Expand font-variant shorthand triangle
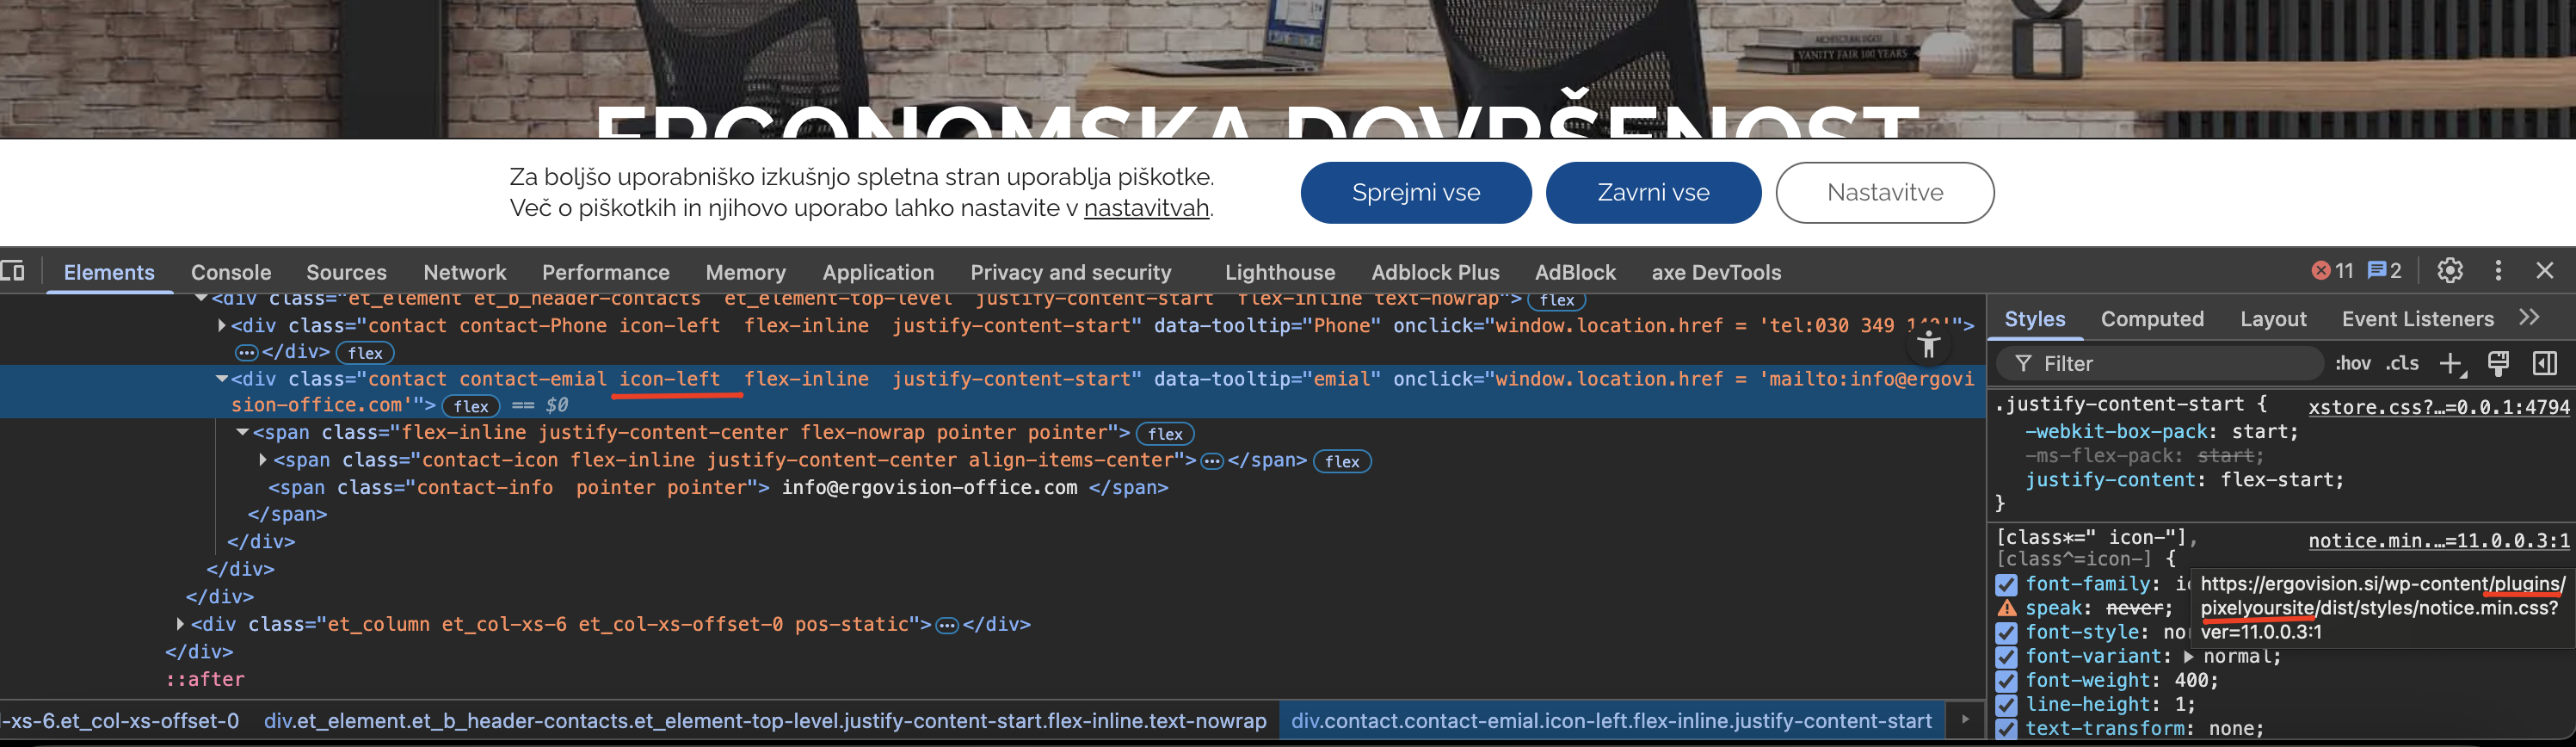Screen dimensions: 2576x747 pos(2189,657)
